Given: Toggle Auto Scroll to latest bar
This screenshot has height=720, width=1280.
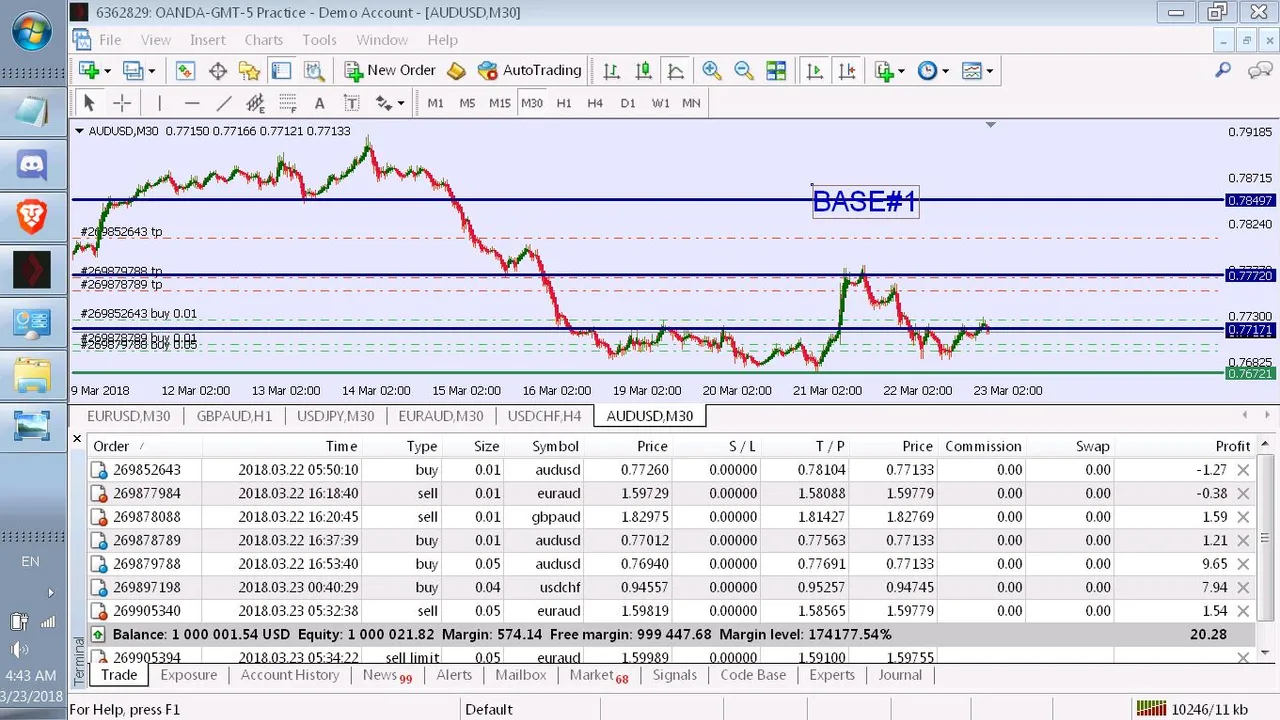Looking at the screenshot, I should 815,70.
